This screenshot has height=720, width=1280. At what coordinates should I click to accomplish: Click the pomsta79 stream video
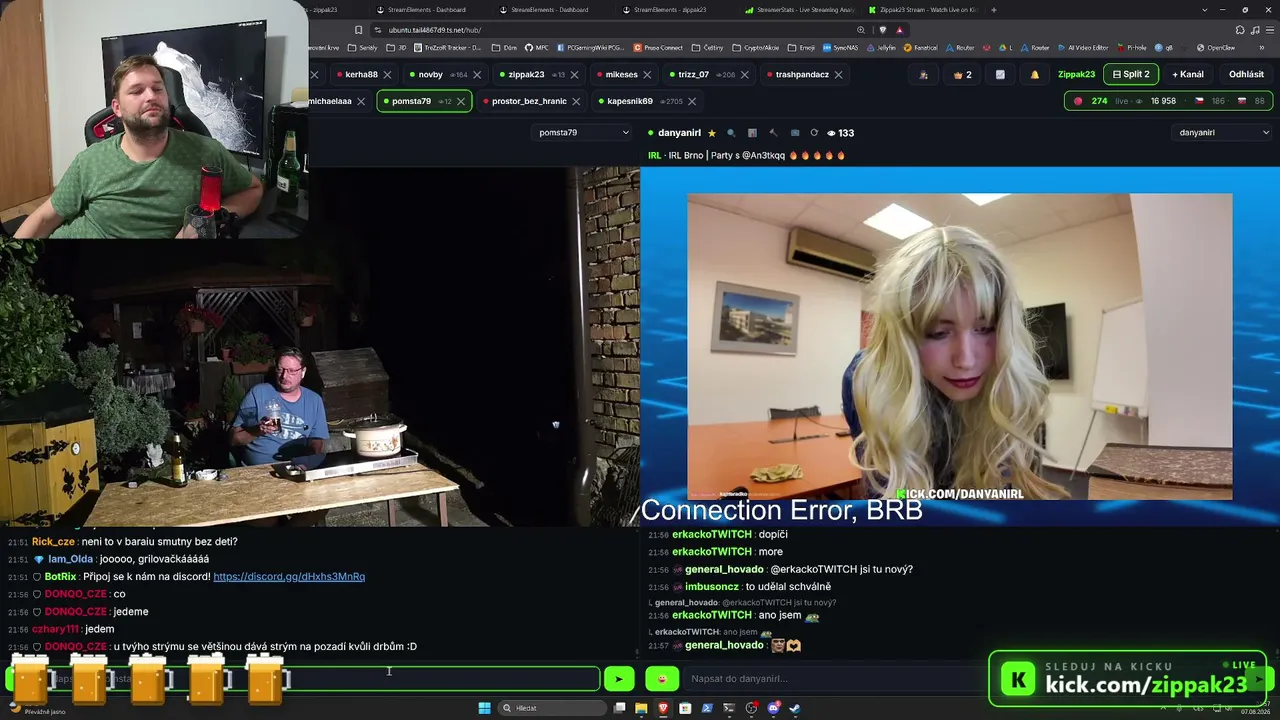click(x=320, y=346)
